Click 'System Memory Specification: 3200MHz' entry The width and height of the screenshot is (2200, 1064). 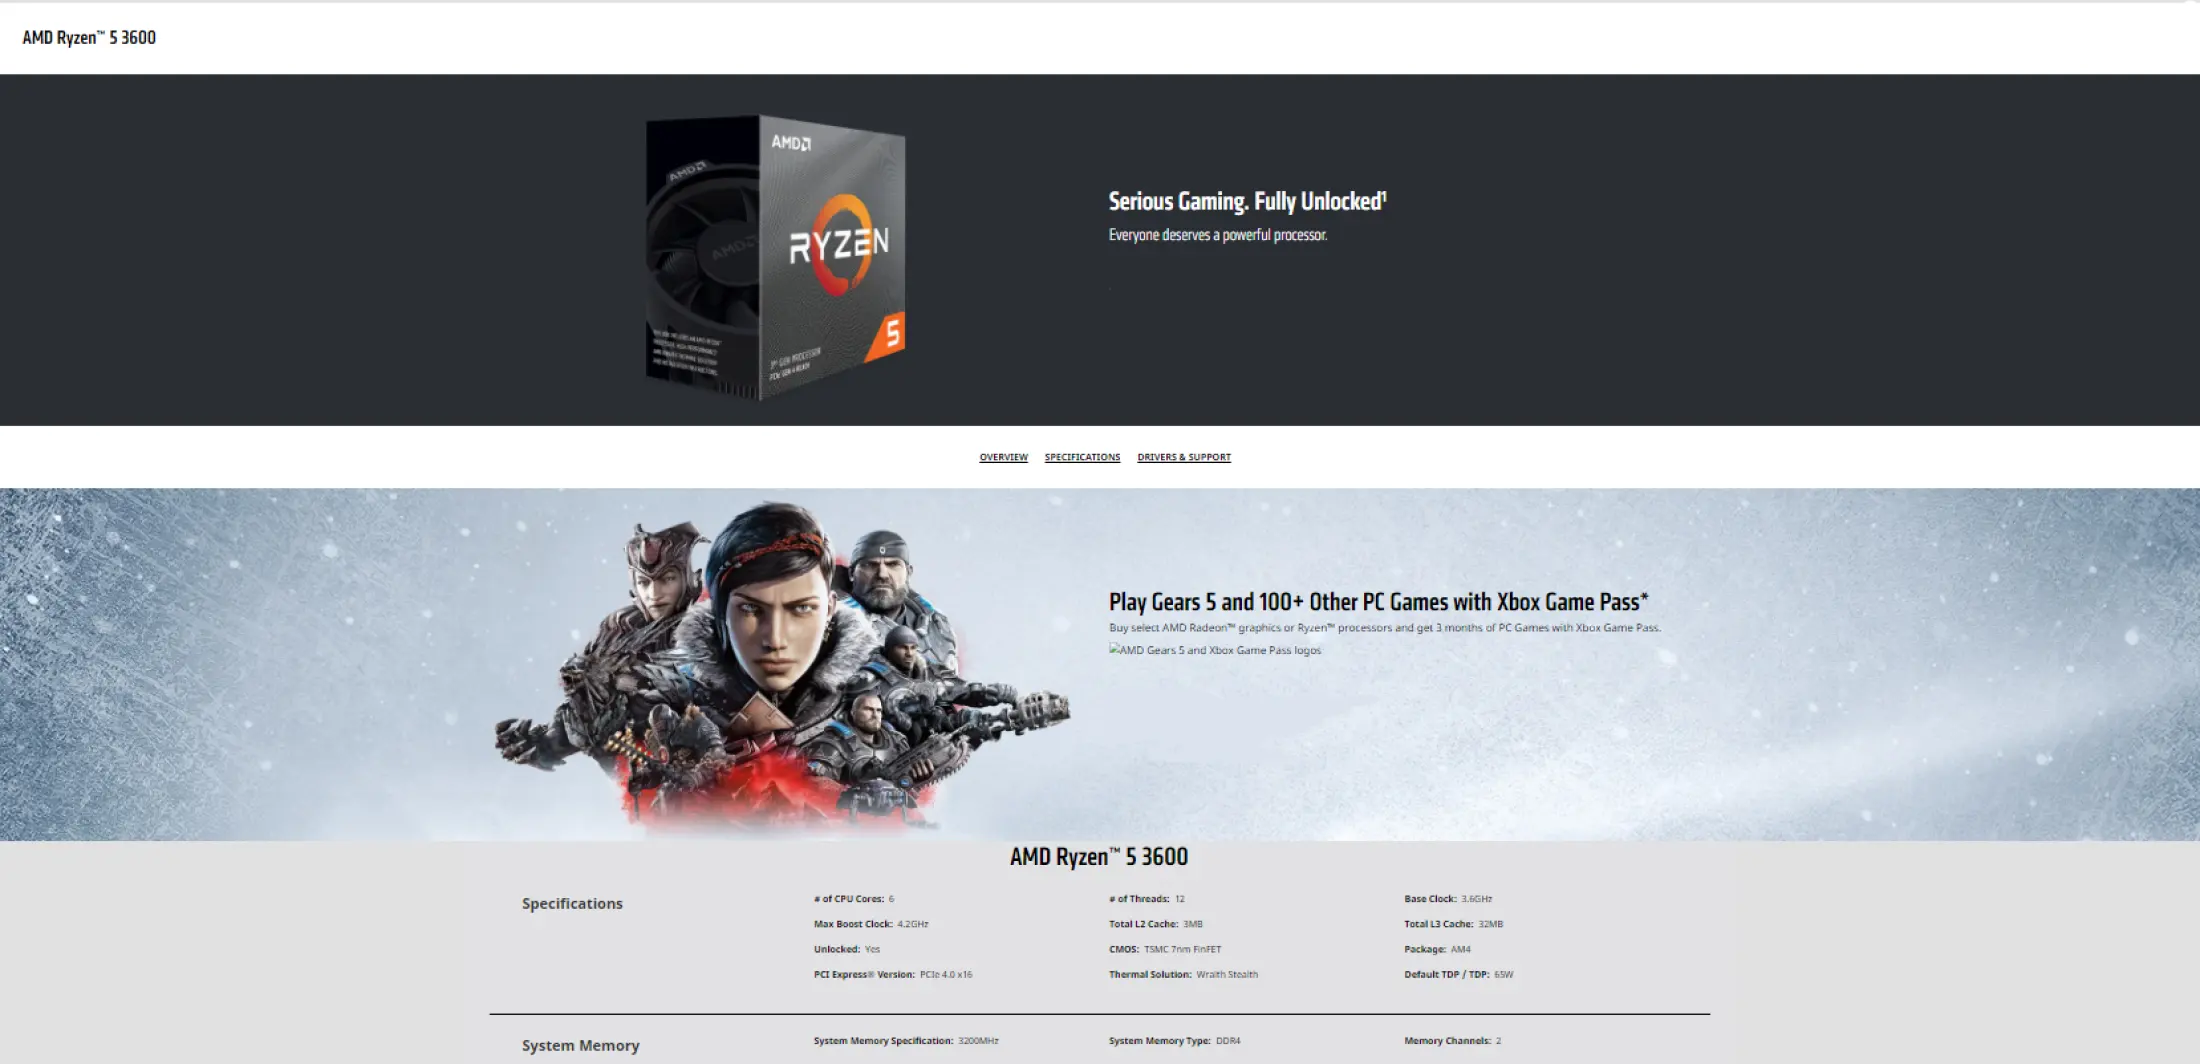tap(906, 1041)
